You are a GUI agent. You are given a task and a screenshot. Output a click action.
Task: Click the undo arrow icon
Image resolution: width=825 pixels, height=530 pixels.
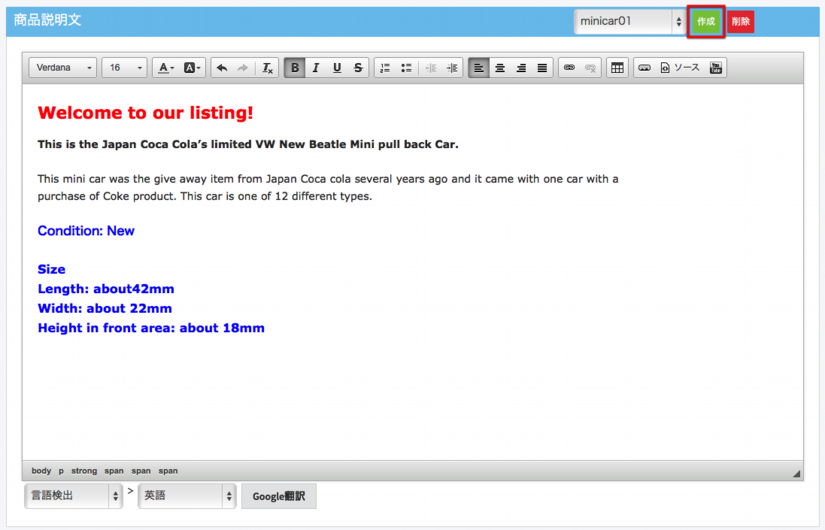pos(222,68)
